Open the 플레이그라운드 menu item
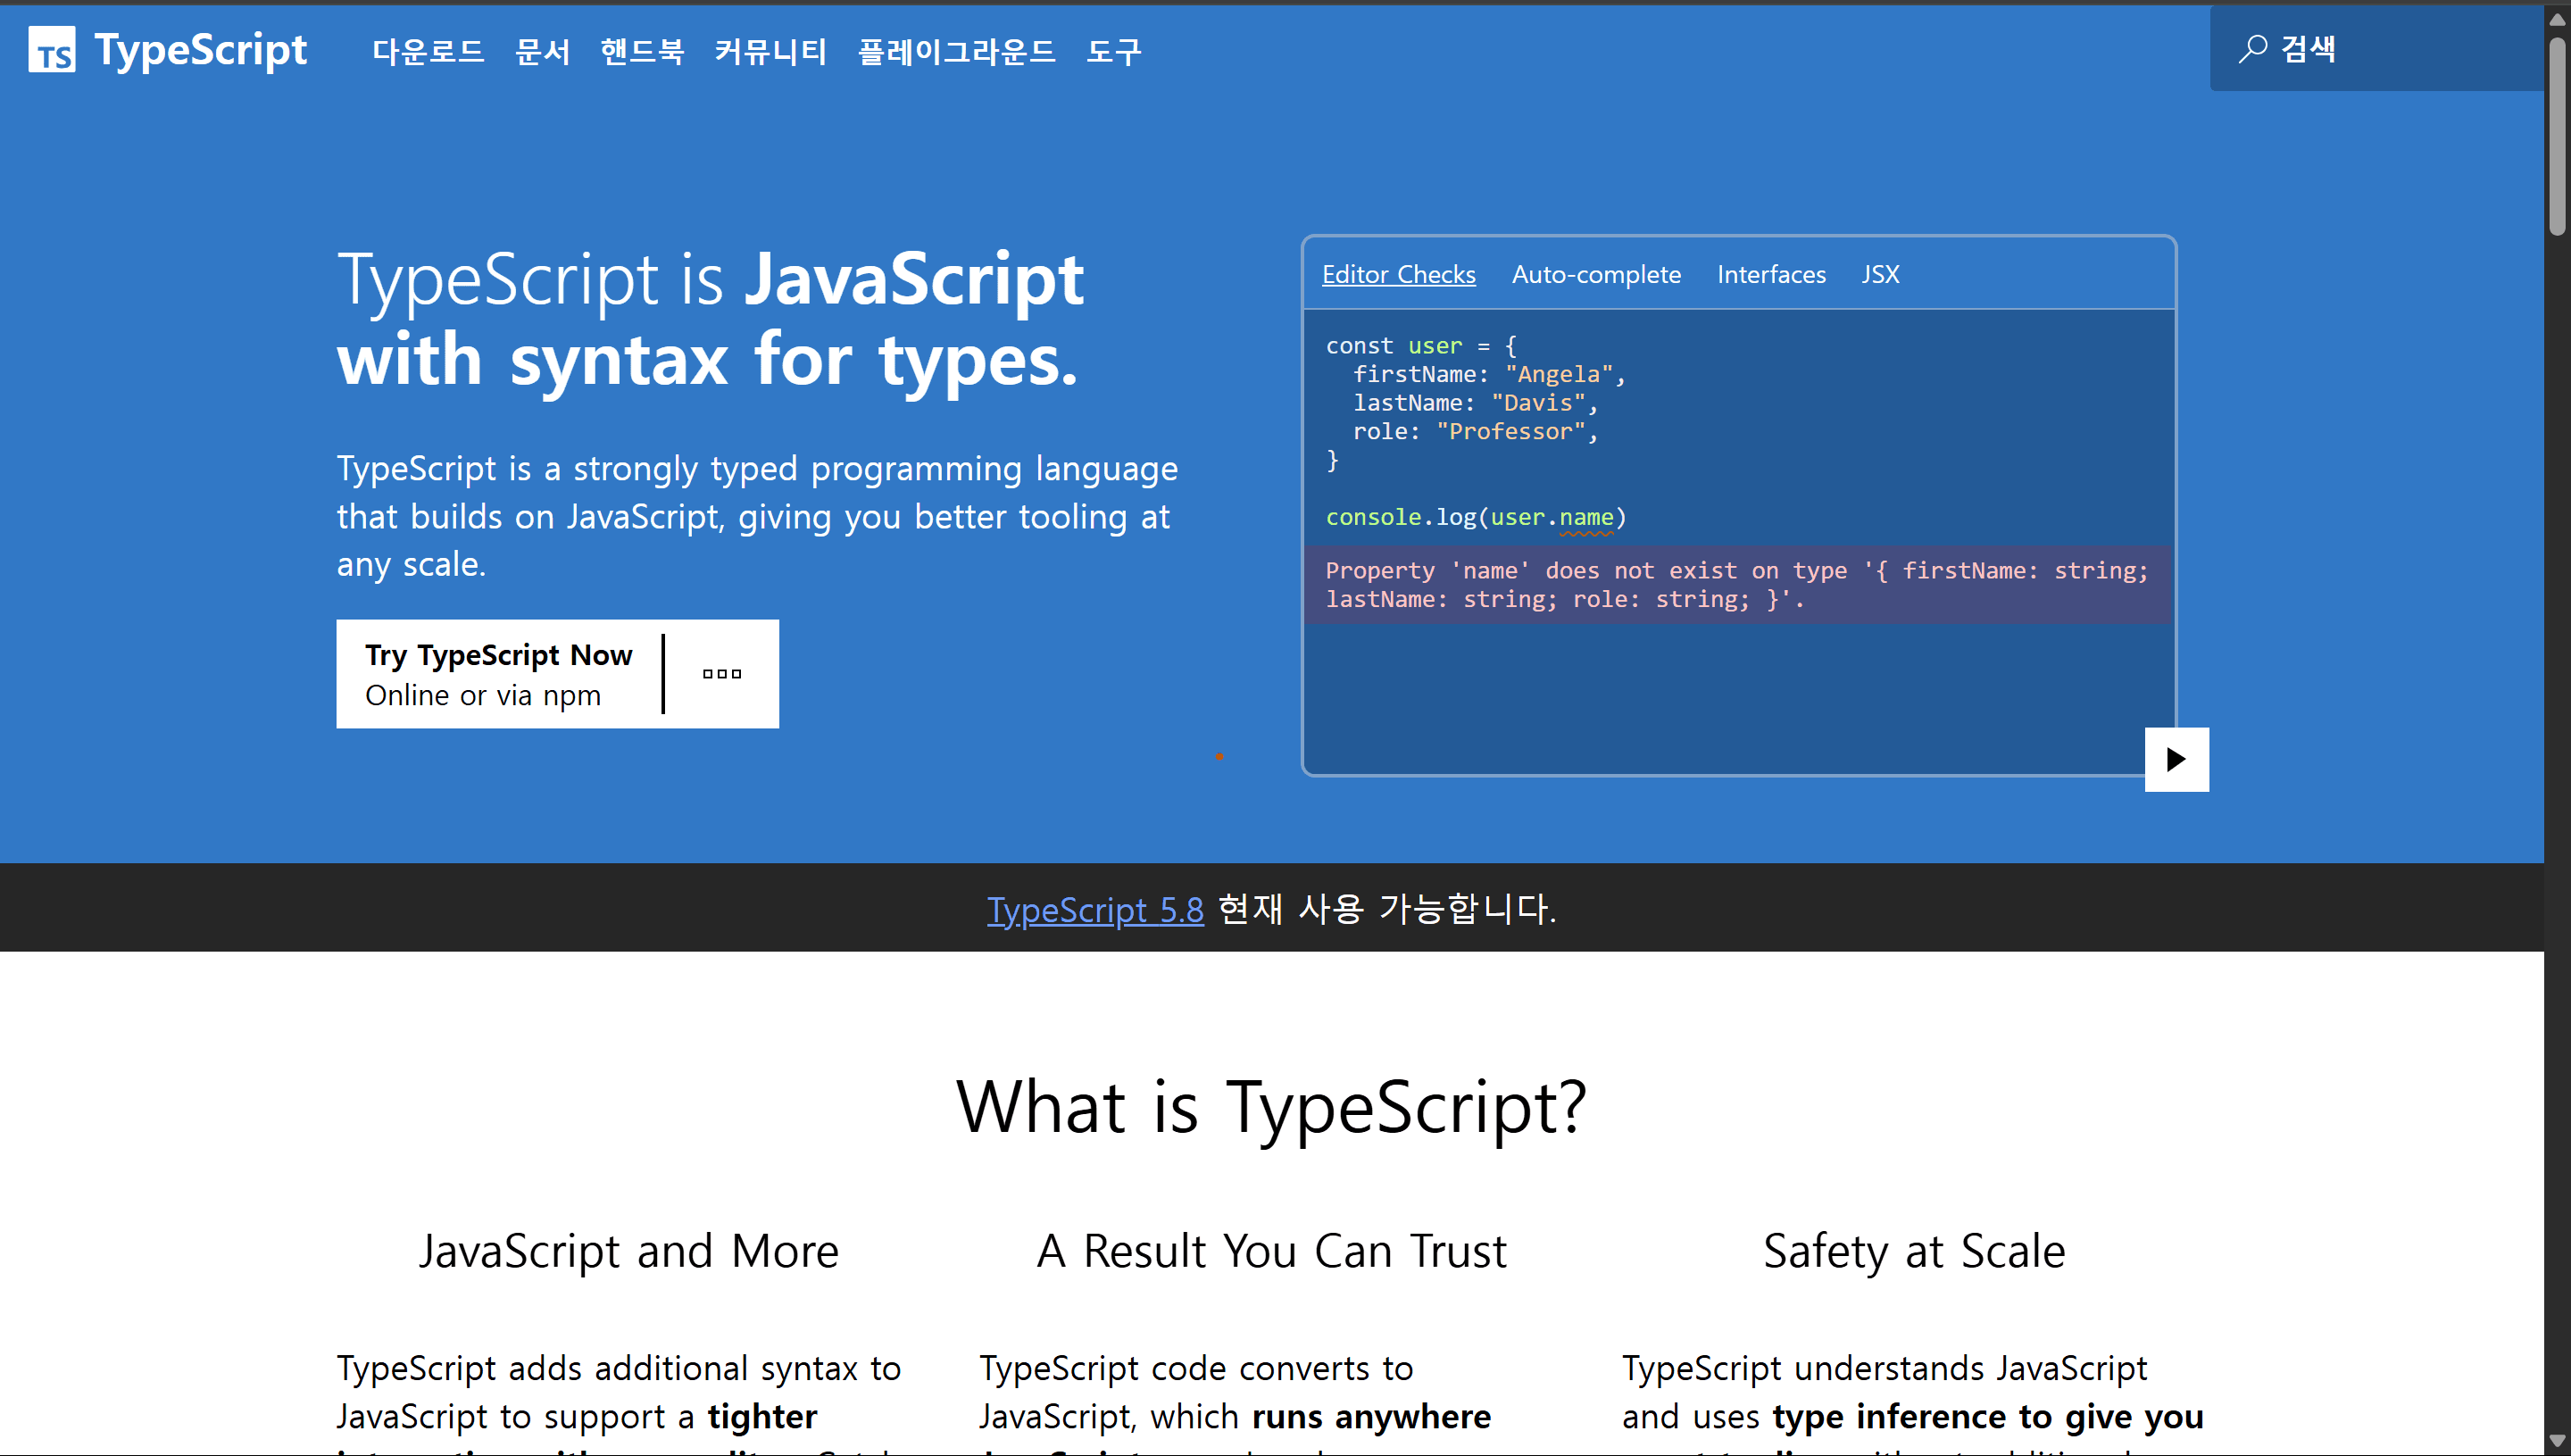This screenshot has height=1456, width=2571. [x=957, y=51]
